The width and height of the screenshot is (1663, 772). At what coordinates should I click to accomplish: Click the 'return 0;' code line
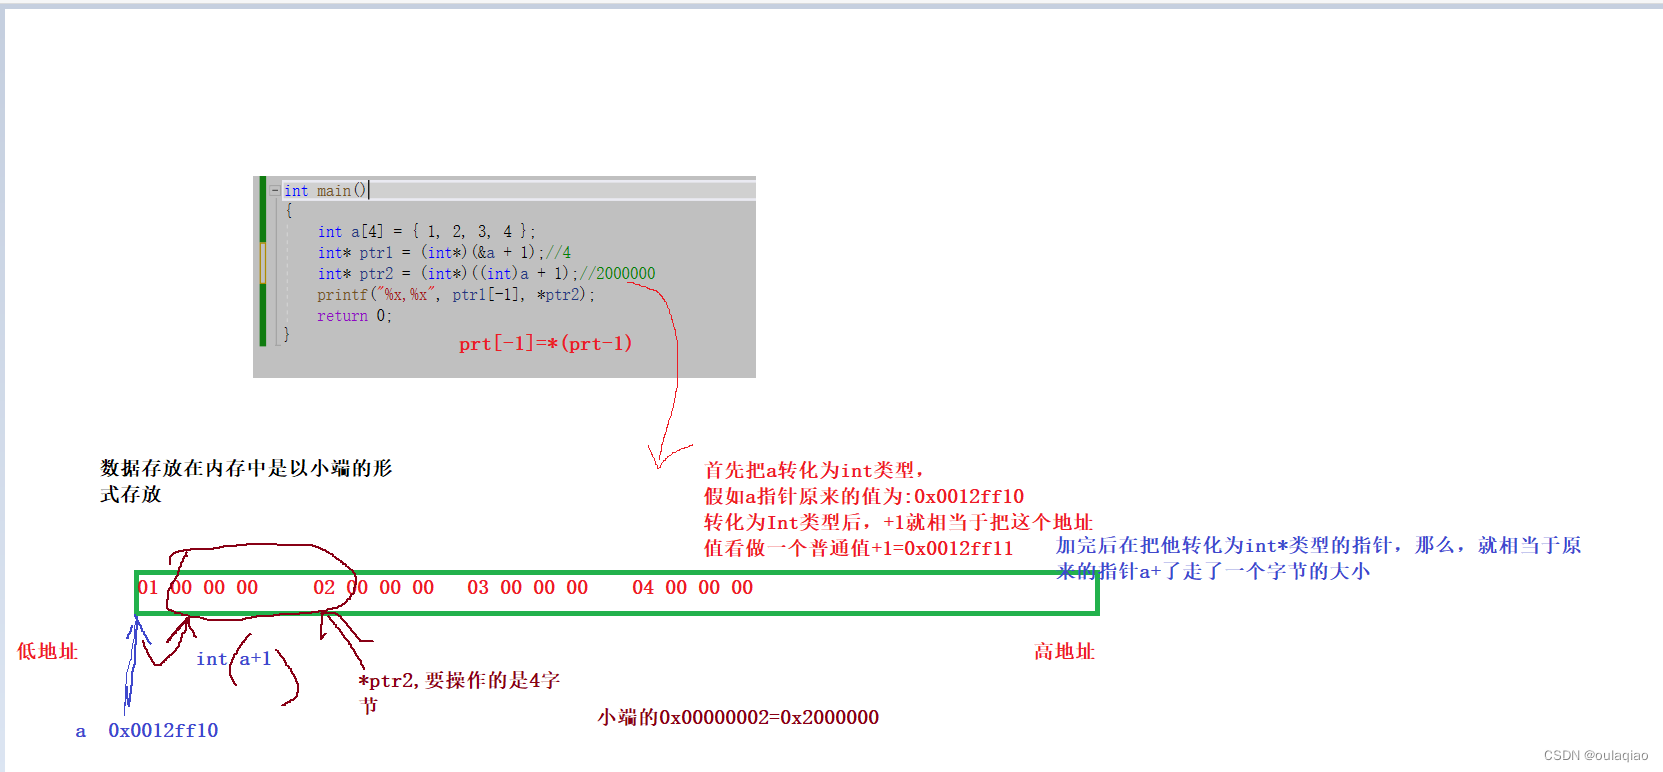pos(354,315)
